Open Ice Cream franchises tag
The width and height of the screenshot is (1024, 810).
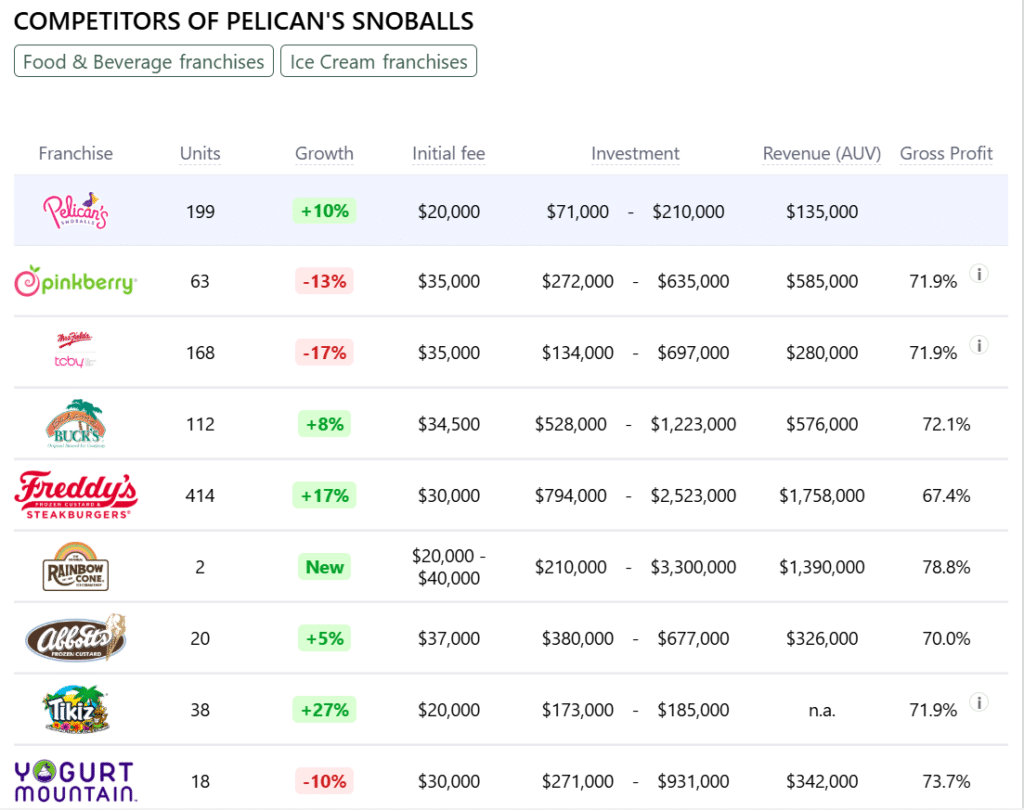[379, 62]
